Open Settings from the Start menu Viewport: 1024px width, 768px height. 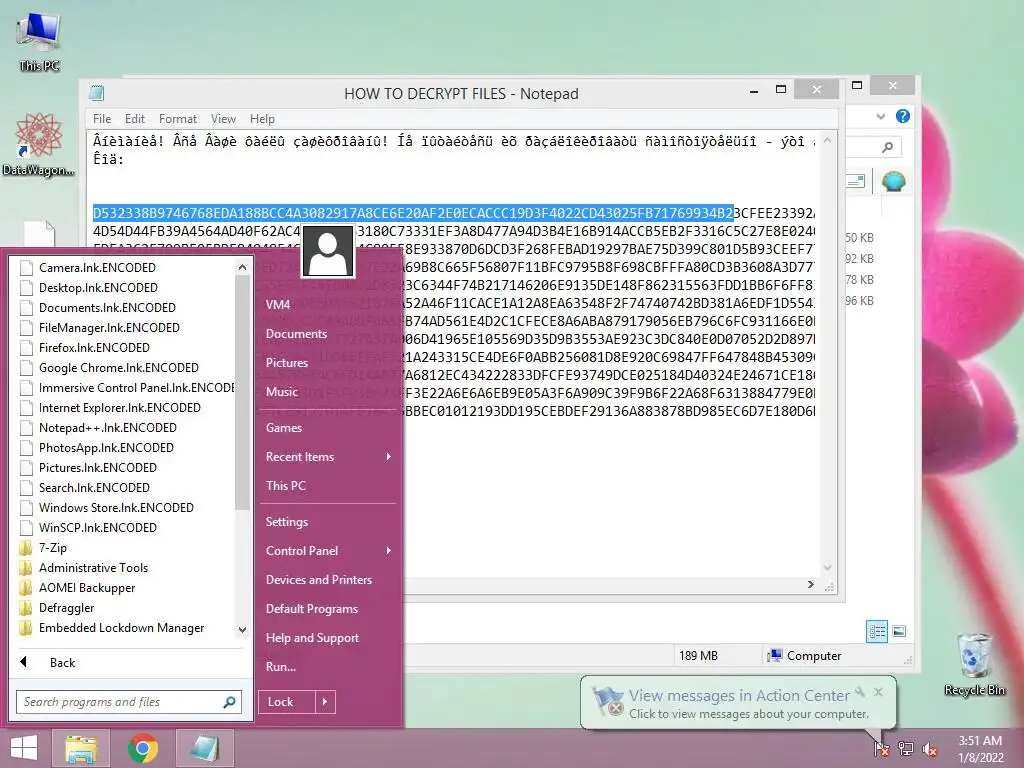tap(287, 522)
